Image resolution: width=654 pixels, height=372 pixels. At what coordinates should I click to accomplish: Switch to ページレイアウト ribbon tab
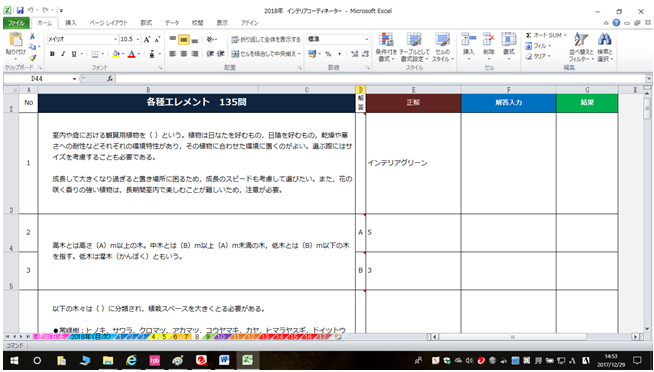click(x=108, y=23)
